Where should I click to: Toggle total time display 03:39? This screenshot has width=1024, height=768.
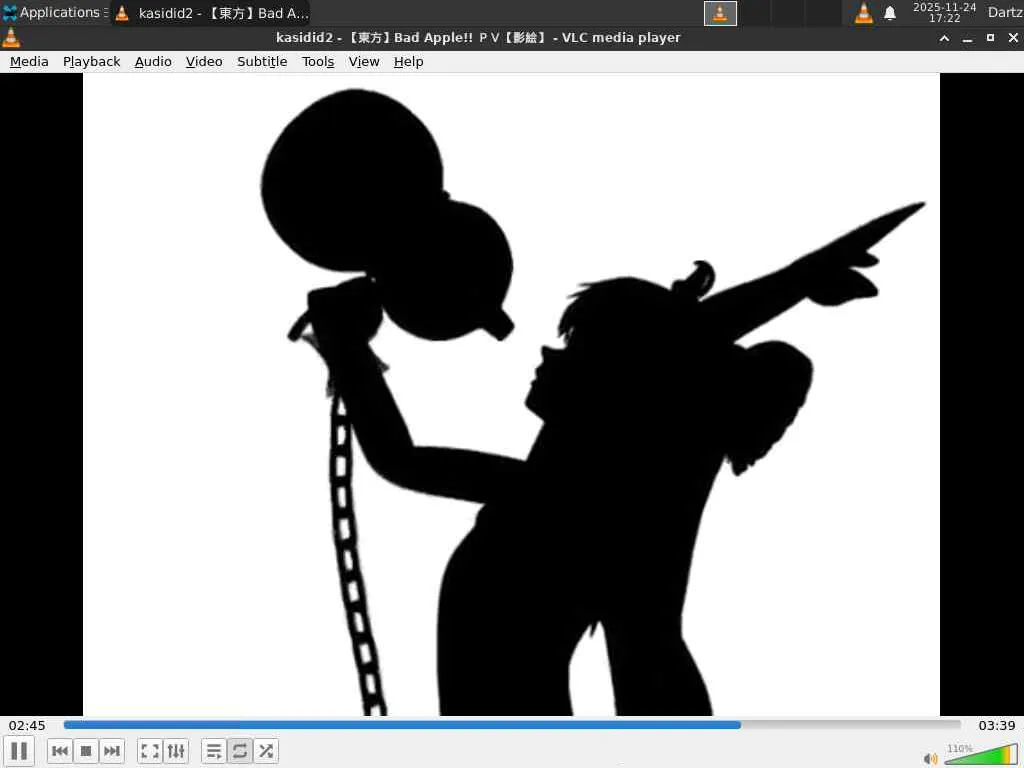pos(997,726)
